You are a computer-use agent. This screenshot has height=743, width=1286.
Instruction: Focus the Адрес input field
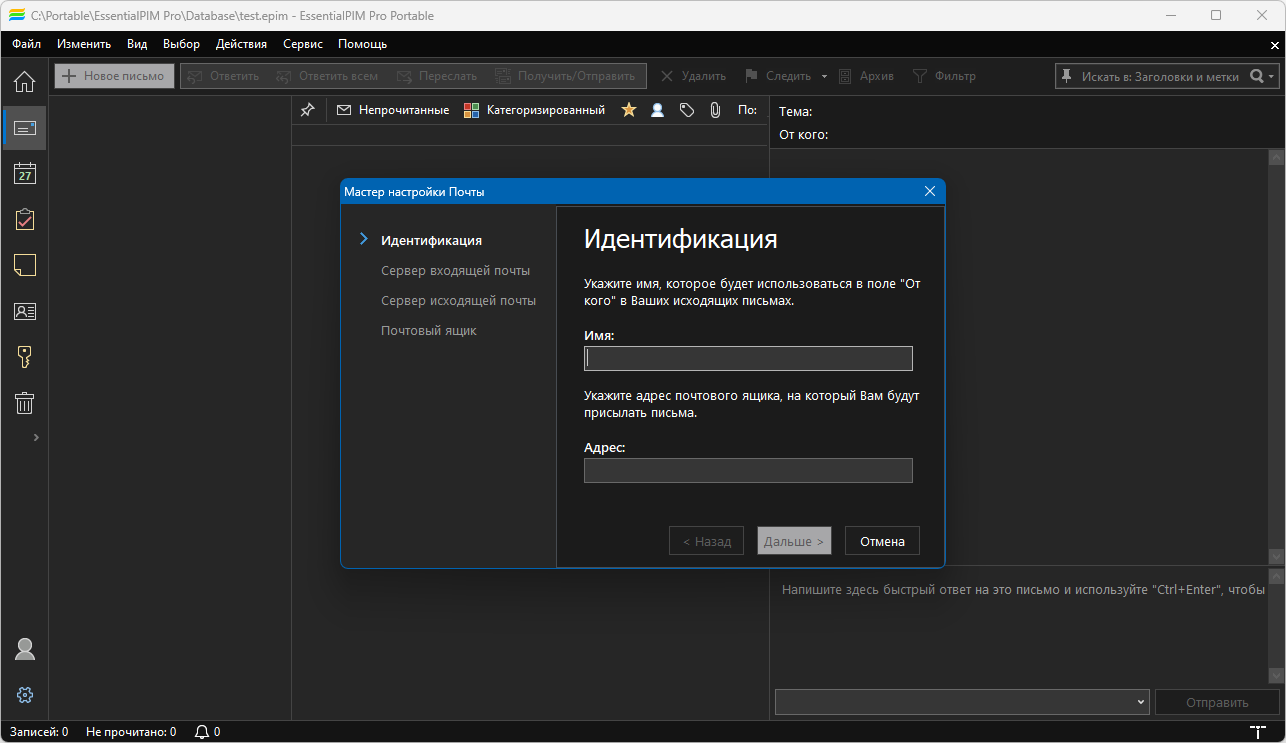[x=748, y=470]
